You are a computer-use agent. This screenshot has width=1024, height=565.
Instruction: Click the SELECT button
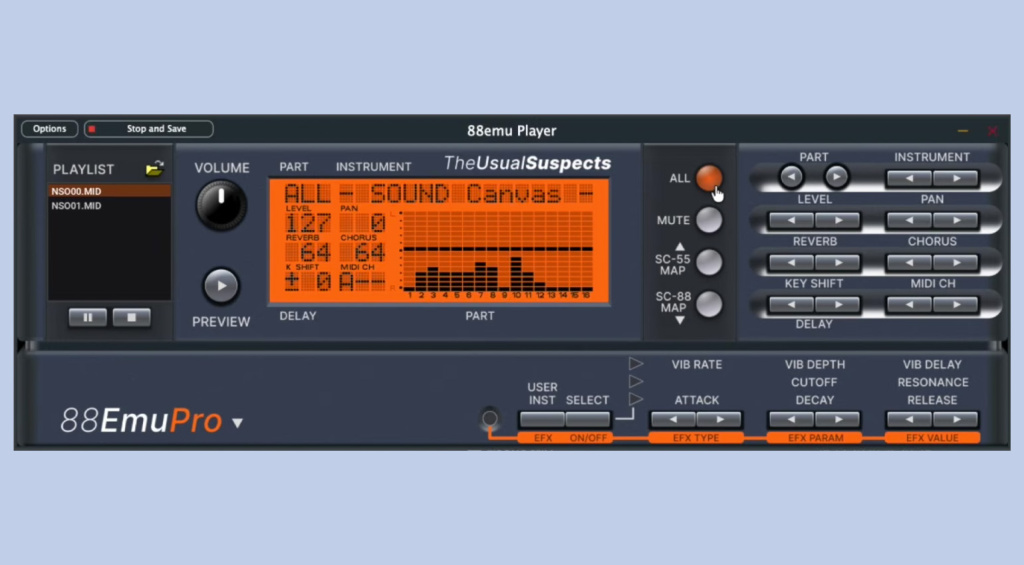(588, 419)
